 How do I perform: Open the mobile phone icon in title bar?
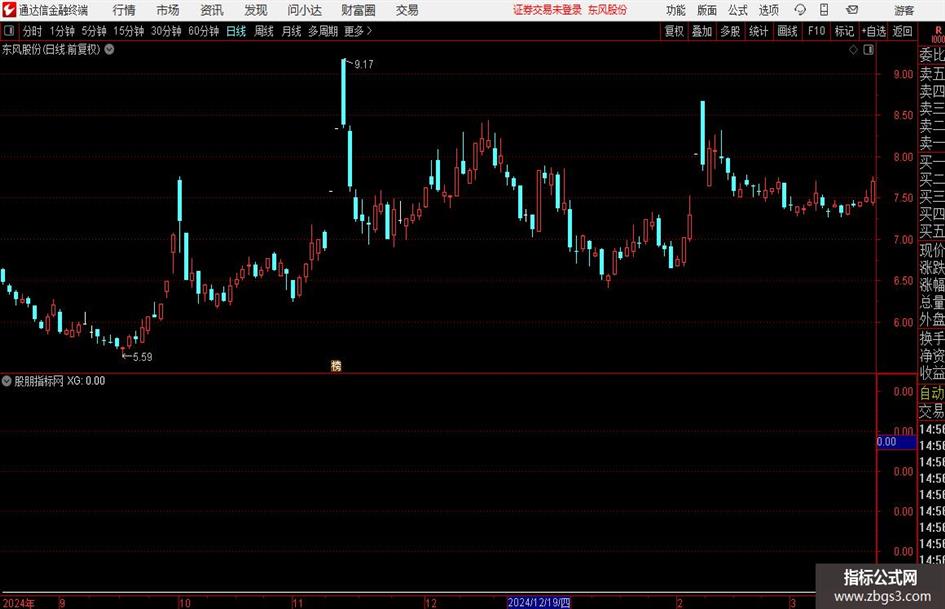tap(824, 10)
